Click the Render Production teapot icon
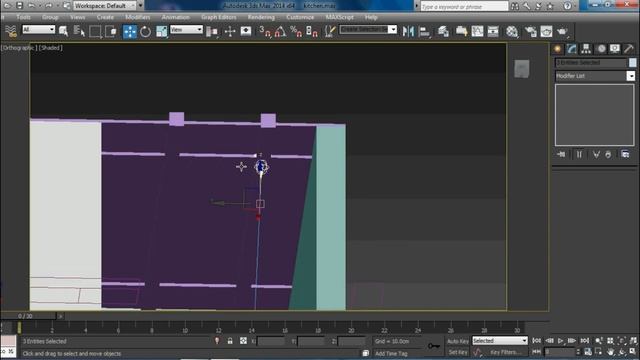This screenshot has height=360, width=640. click(x=562, y=31)
